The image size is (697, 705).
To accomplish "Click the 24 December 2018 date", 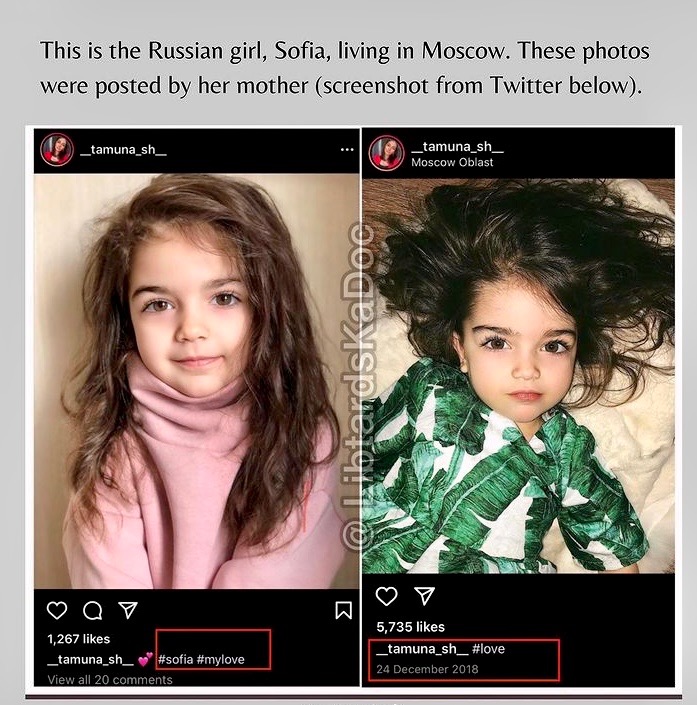I will (428, 669).
